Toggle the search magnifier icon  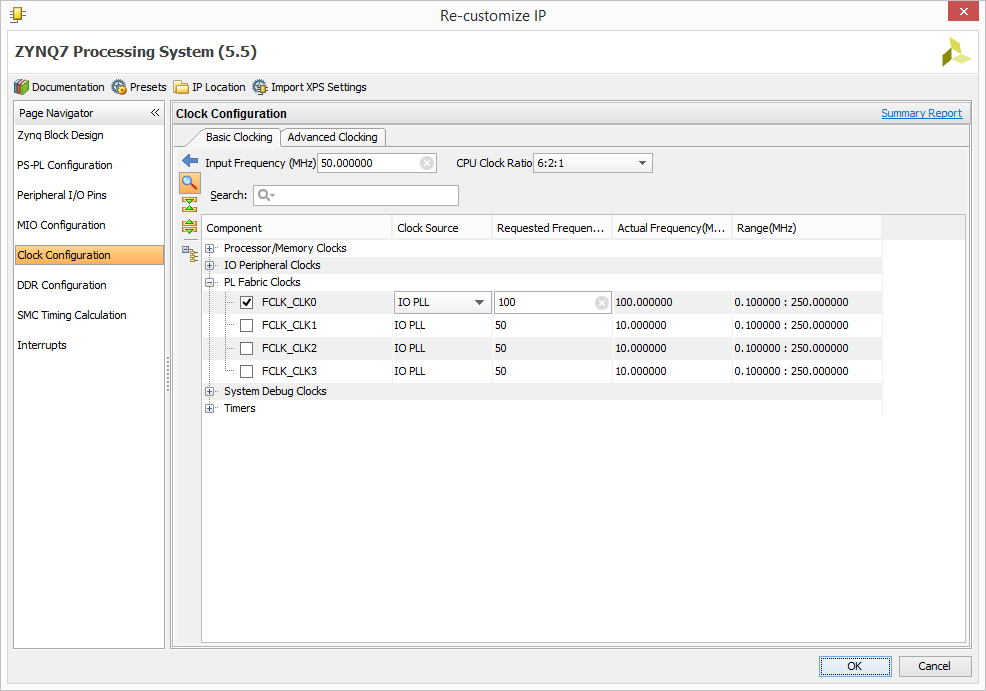(x=190, y=183)
